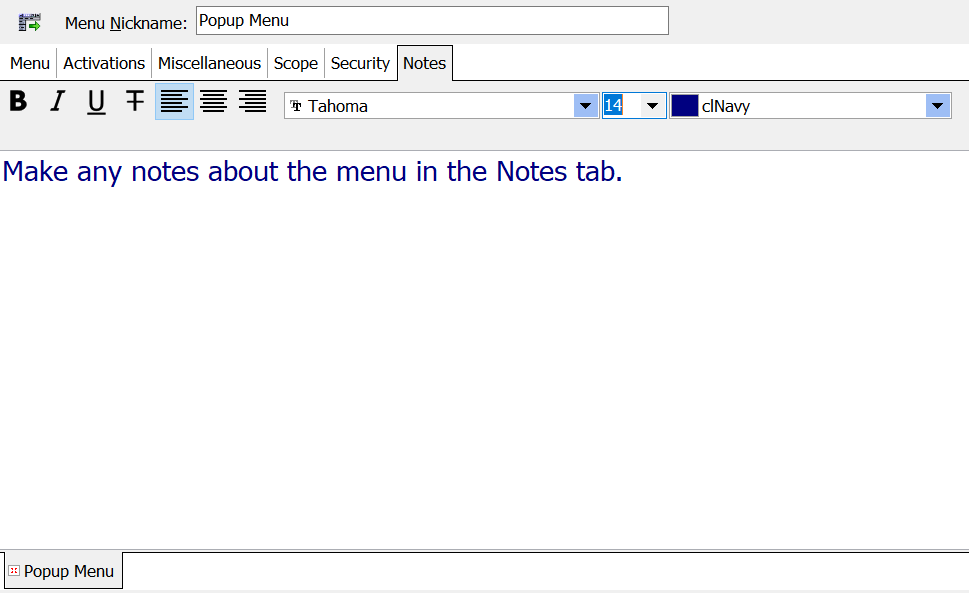Click the Menu Nickname text field

[432, 21]
